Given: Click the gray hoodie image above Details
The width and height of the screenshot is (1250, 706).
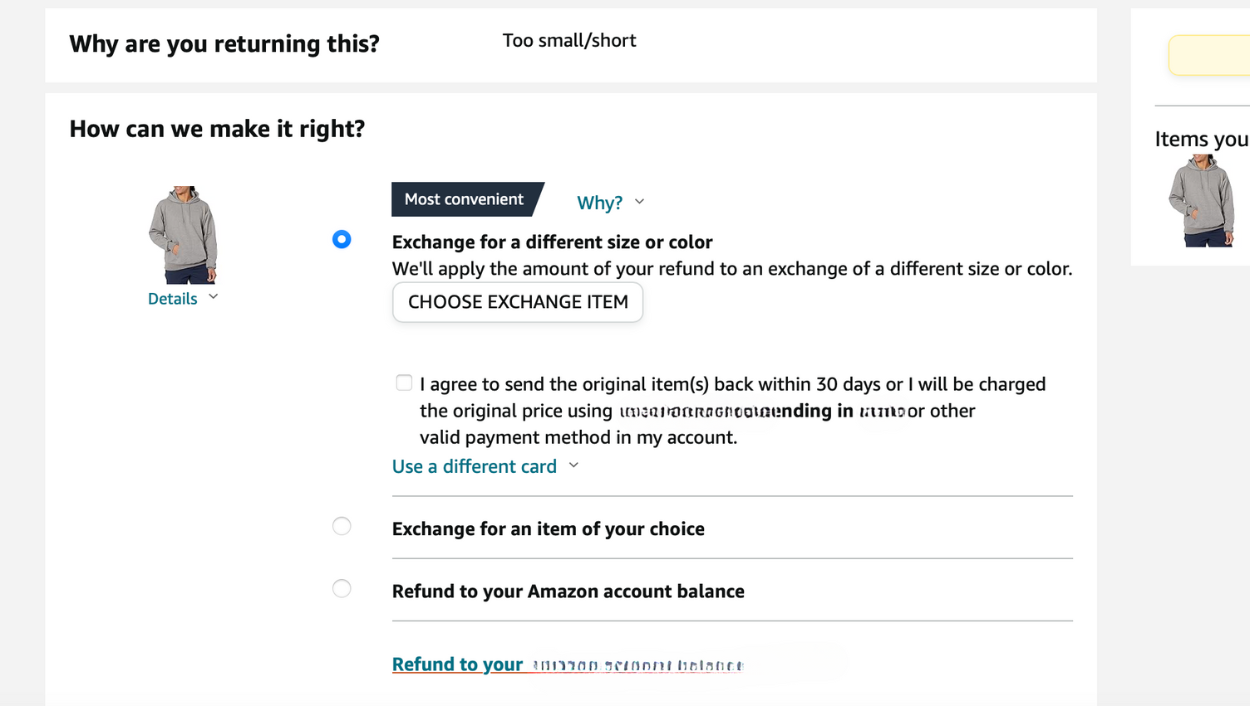Looking at the screenshot, I should click(x=183, y=235).
